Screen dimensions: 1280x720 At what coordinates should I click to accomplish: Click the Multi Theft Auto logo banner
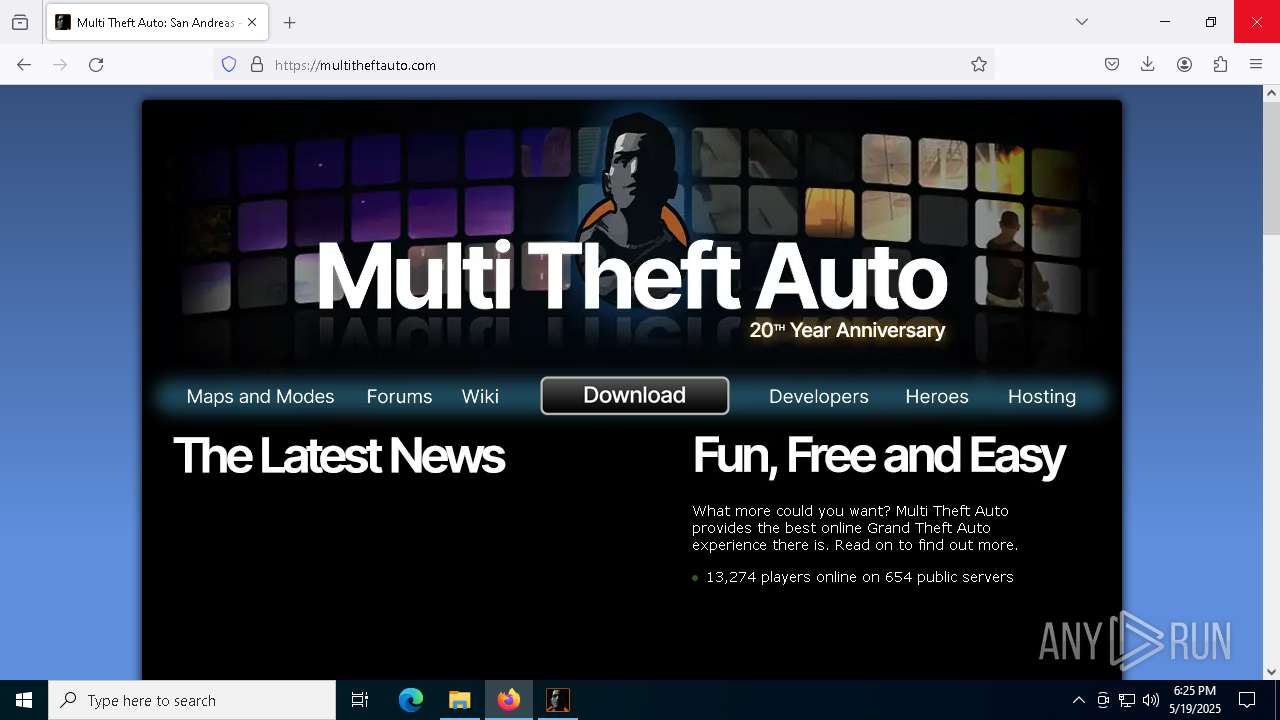pos(632,275)
